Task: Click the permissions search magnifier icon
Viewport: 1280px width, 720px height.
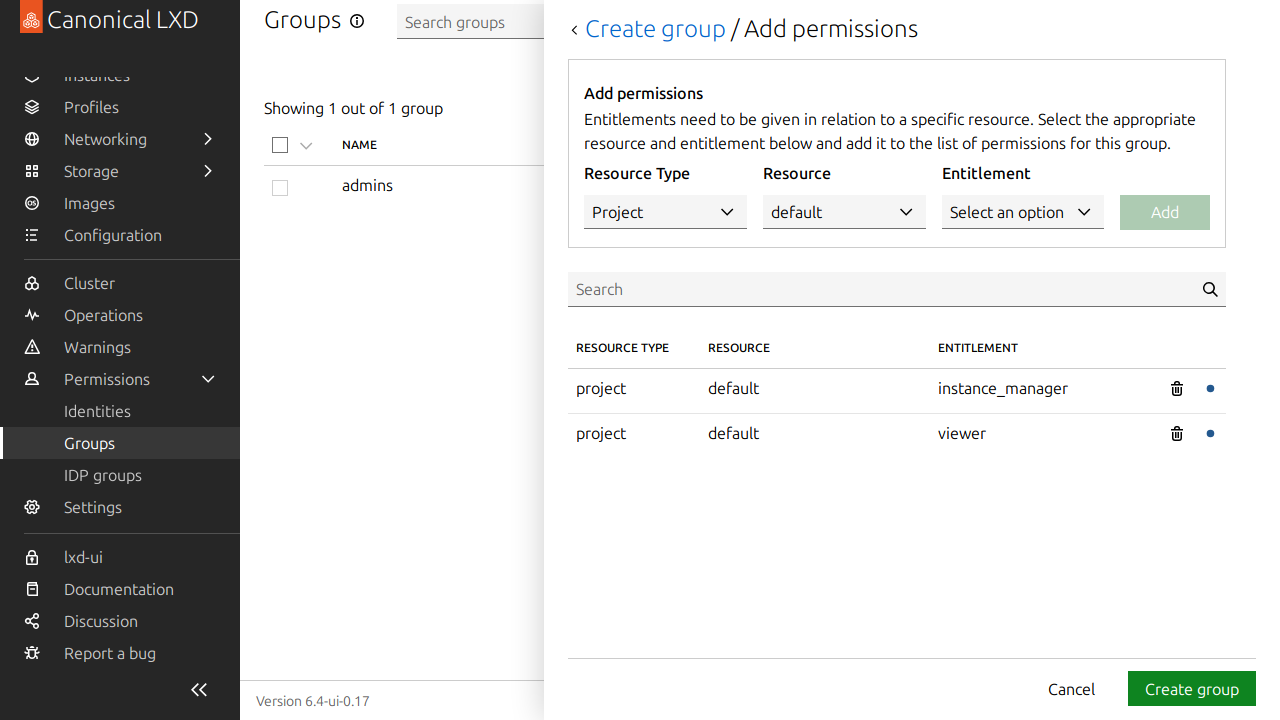Action: [1210, 289]
